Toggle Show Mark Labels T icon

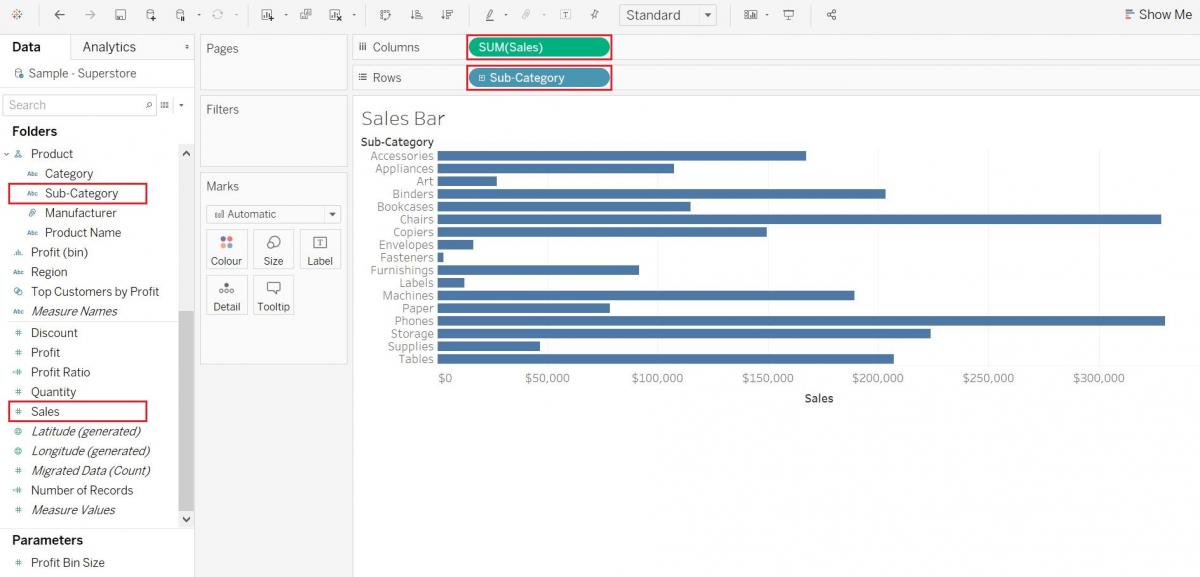(565, 15)
